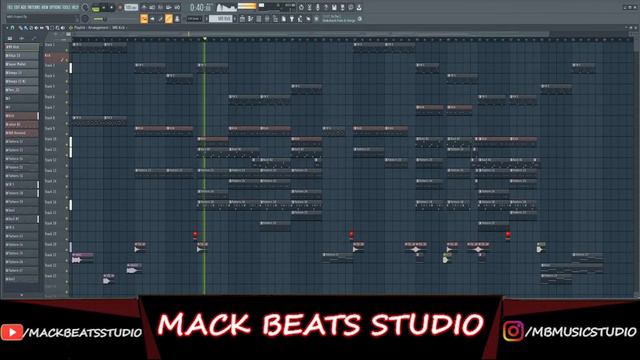Click the download arrow icon at toolbar end
Image resolution: width=640 pixels, height=360 pixels.
(x=359, y=7)
